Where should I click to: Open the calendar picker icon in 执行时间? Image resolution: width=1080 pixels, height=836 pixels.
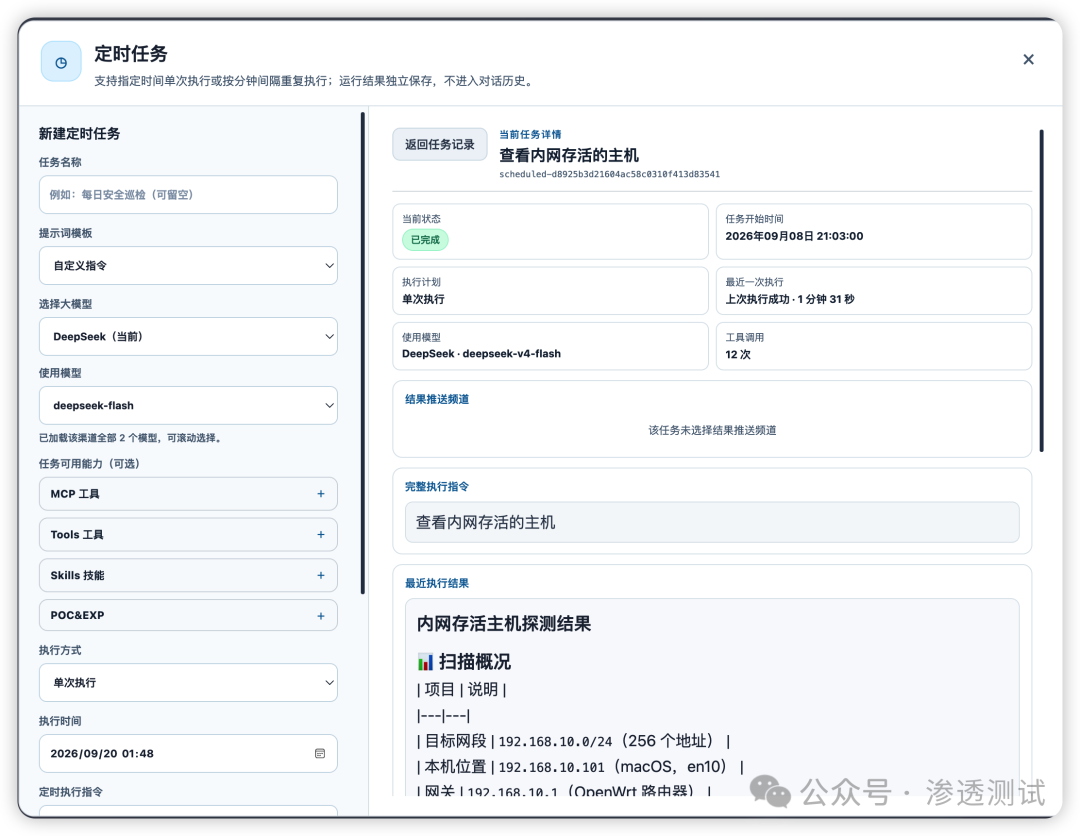tap(320, 753)
